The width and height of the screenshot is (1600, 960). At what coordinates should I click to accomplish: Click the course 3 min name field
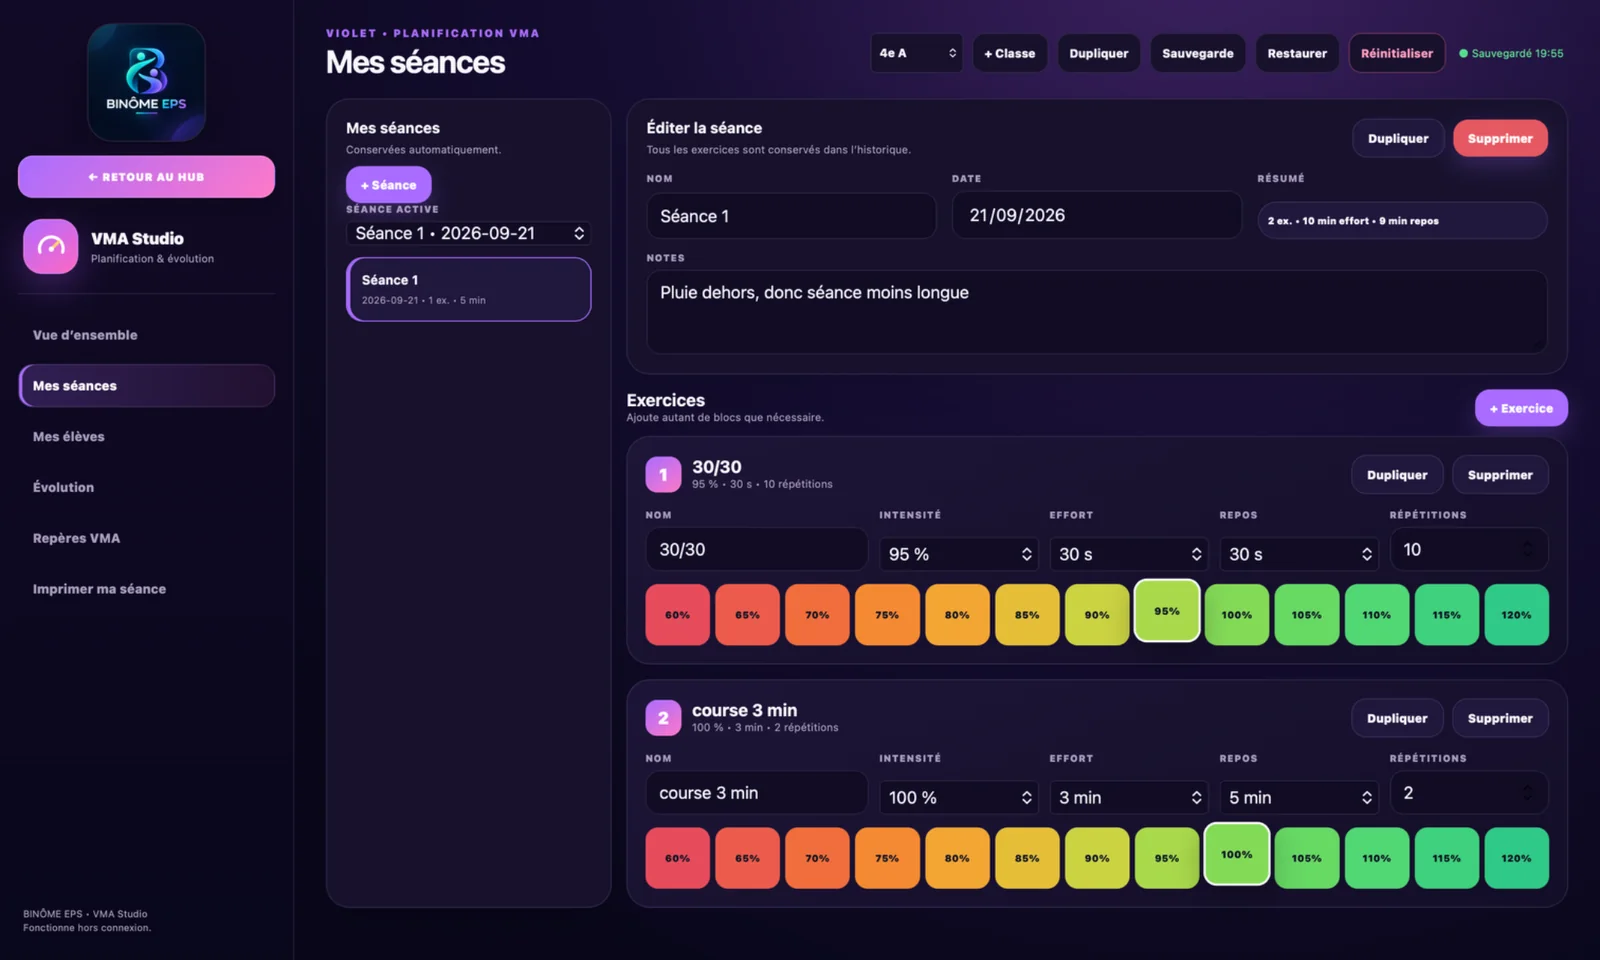pyautogui.click(x=756, y=793)
